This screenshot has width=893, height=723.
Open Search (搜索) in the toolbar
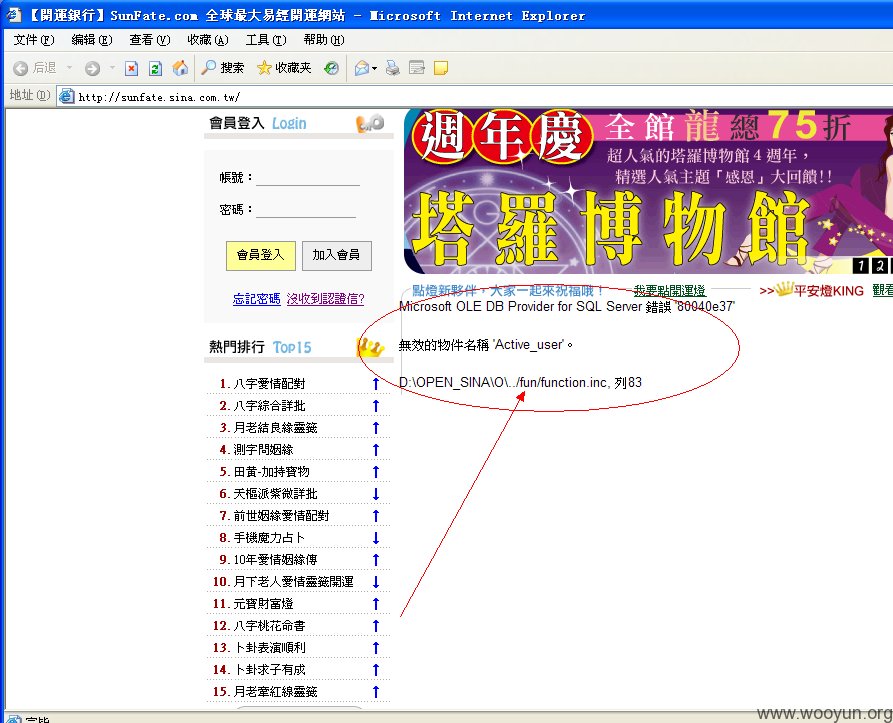(223, 68)
